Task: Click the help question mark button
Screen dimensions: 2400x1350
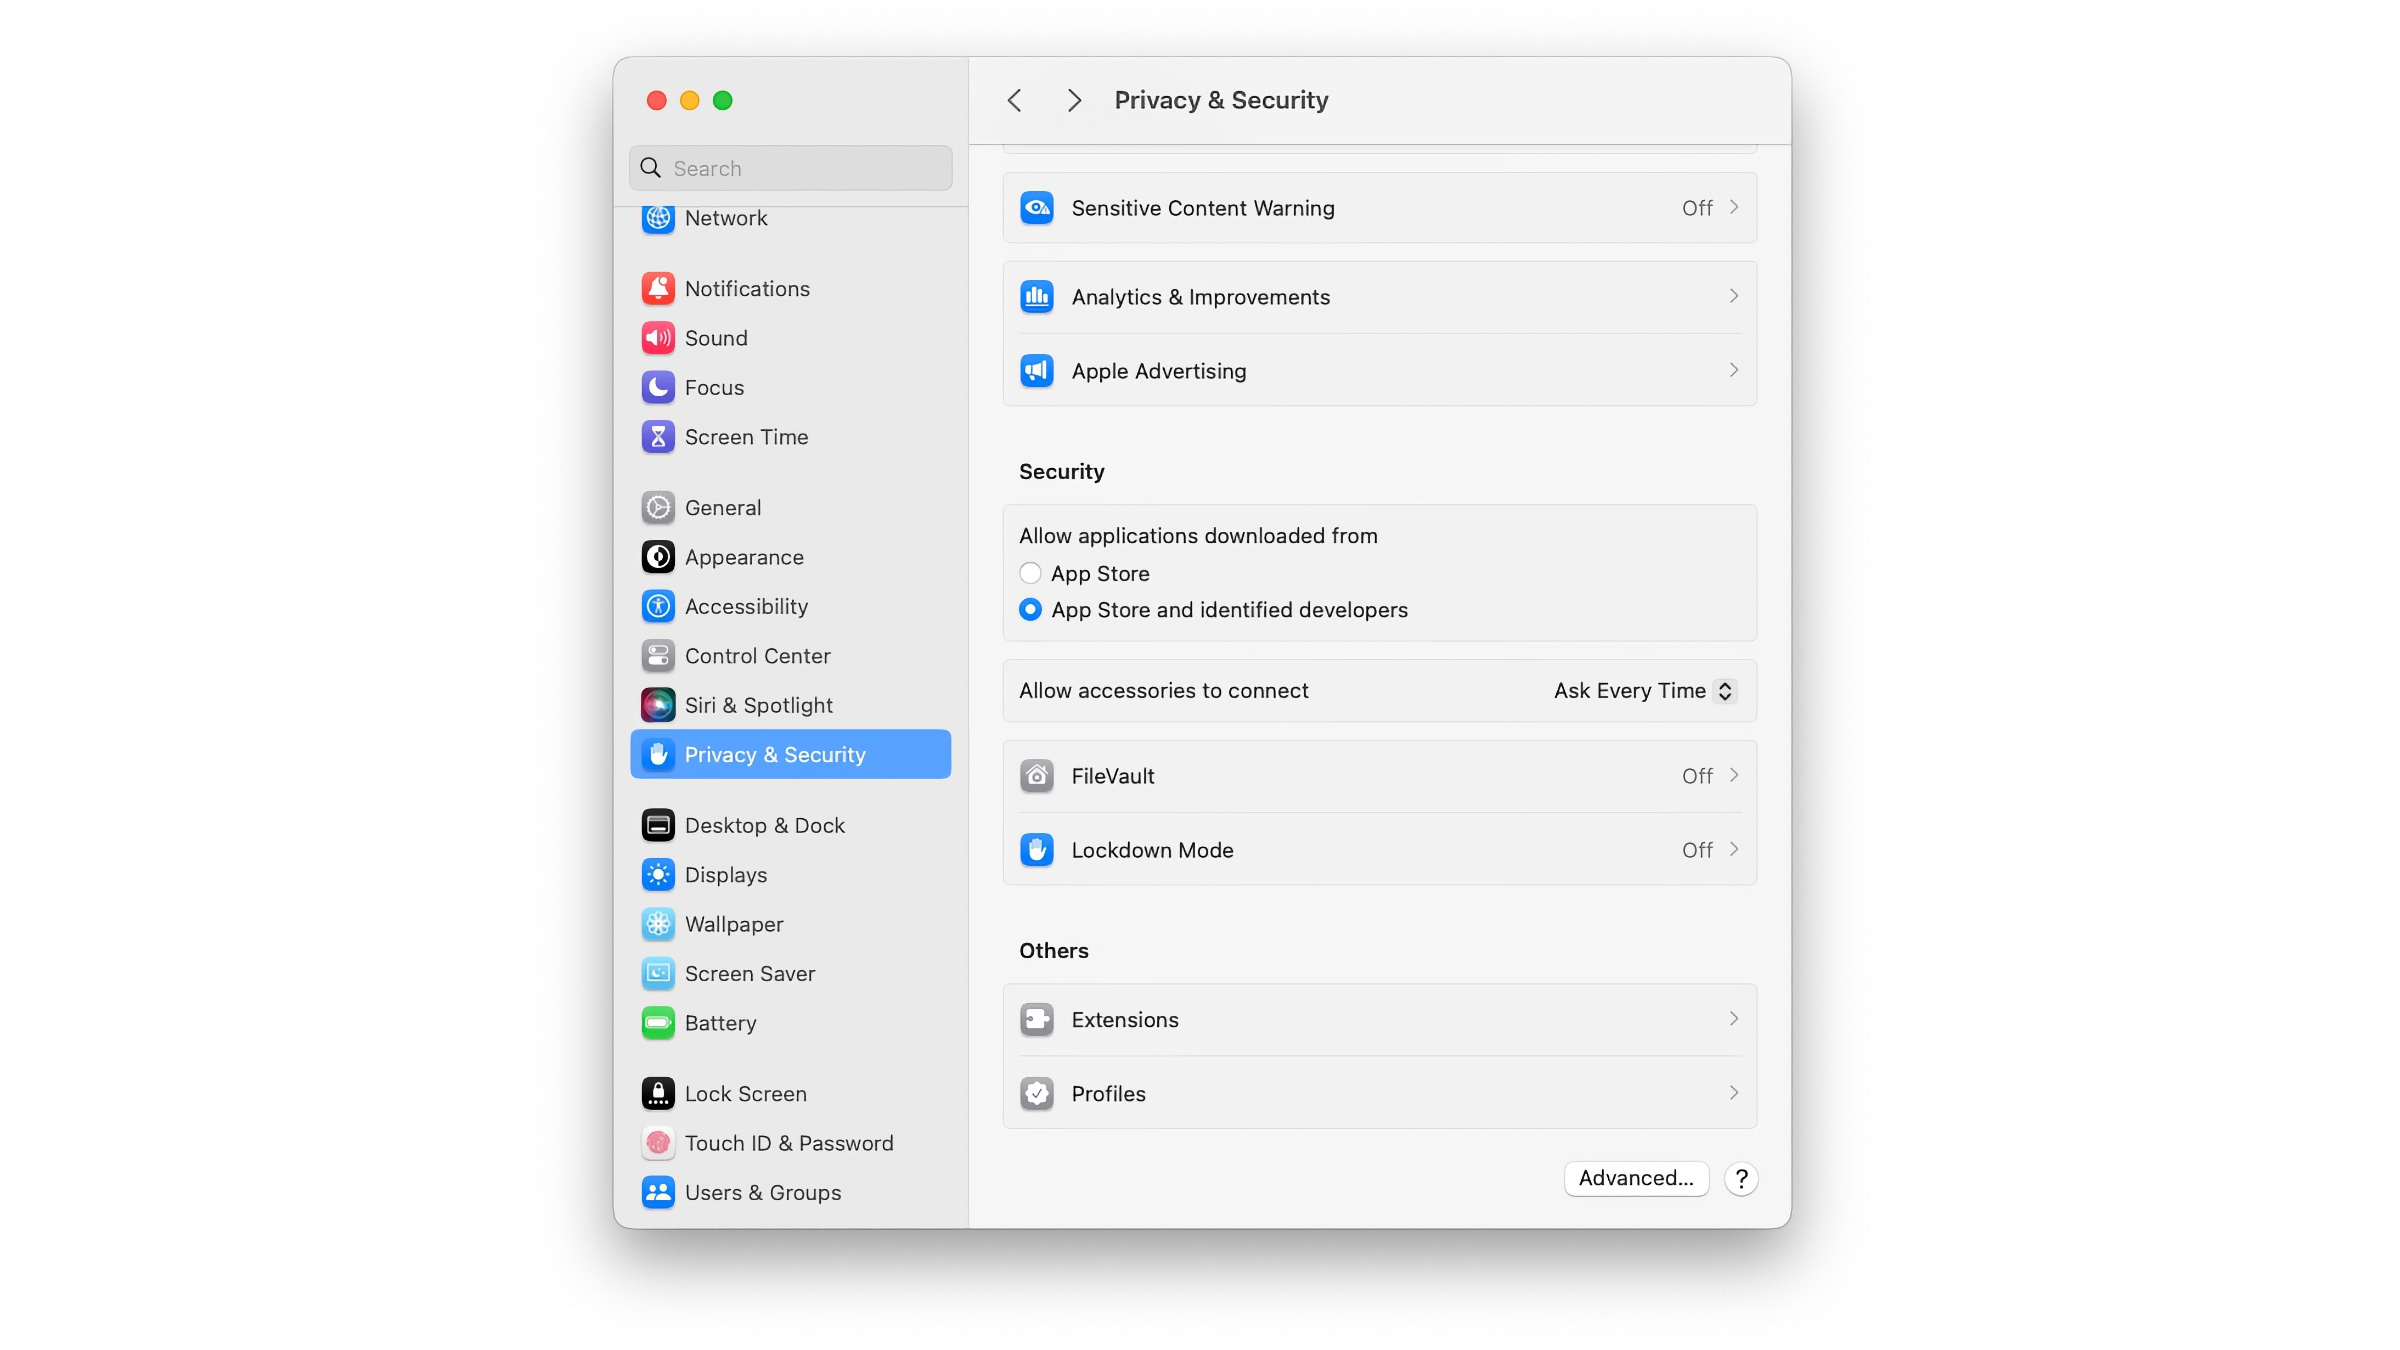Action: 1740,1178
